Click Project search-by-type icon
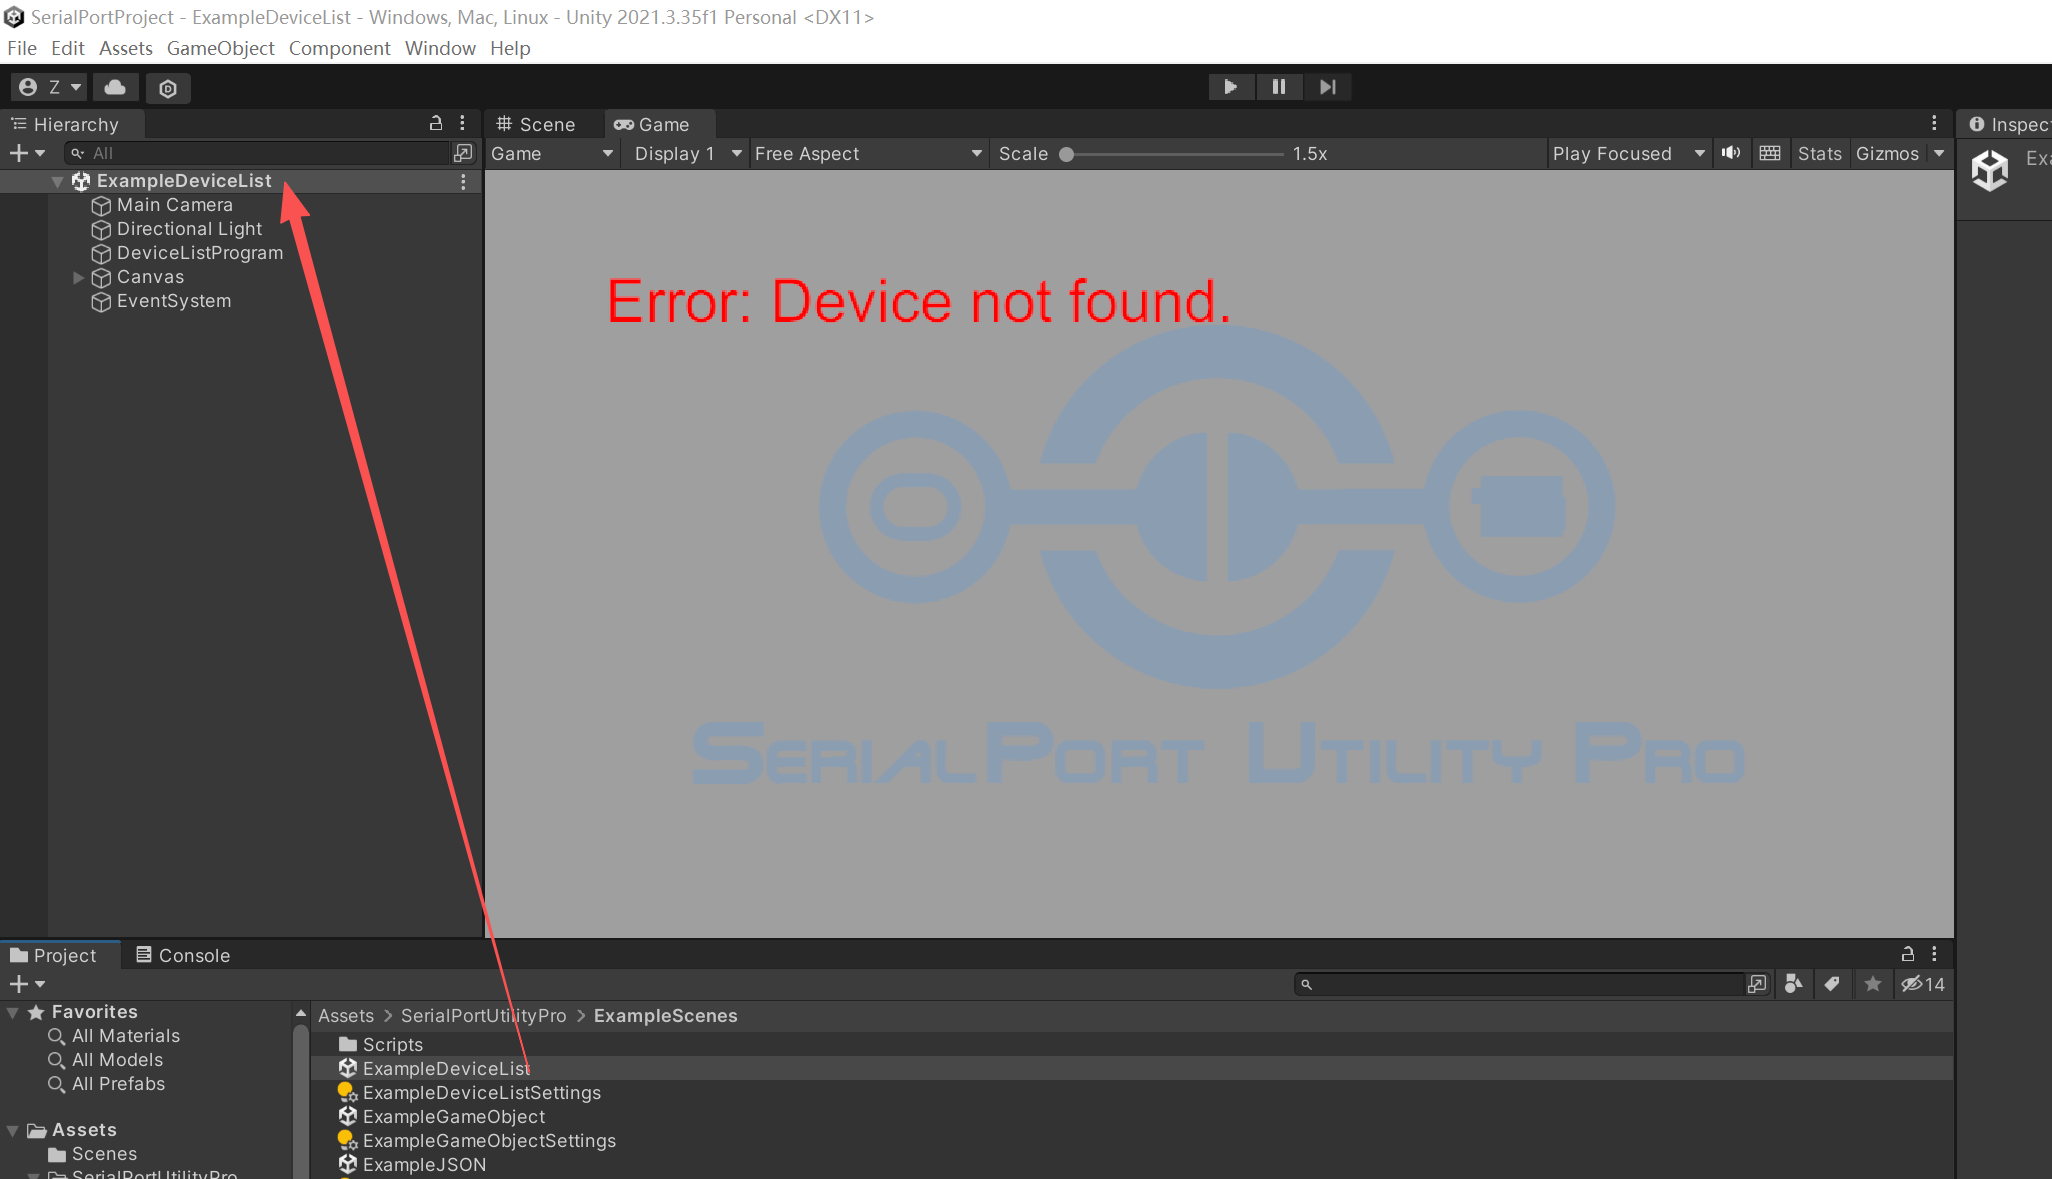2052x1179 pixels. (x=1794, y=984)
